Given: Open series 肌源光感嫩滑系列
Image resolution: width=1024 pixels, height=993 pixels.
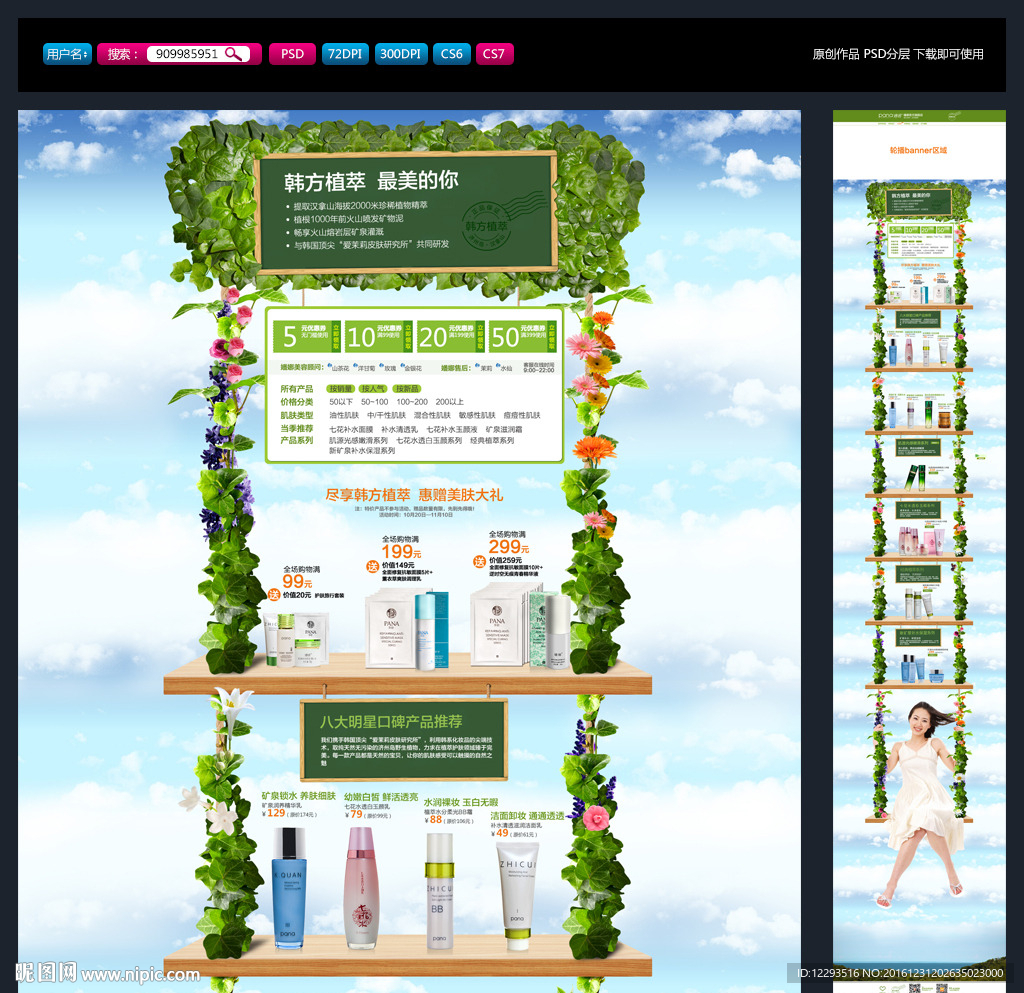Looking at the screenshot, I should (x=359, y=441).
